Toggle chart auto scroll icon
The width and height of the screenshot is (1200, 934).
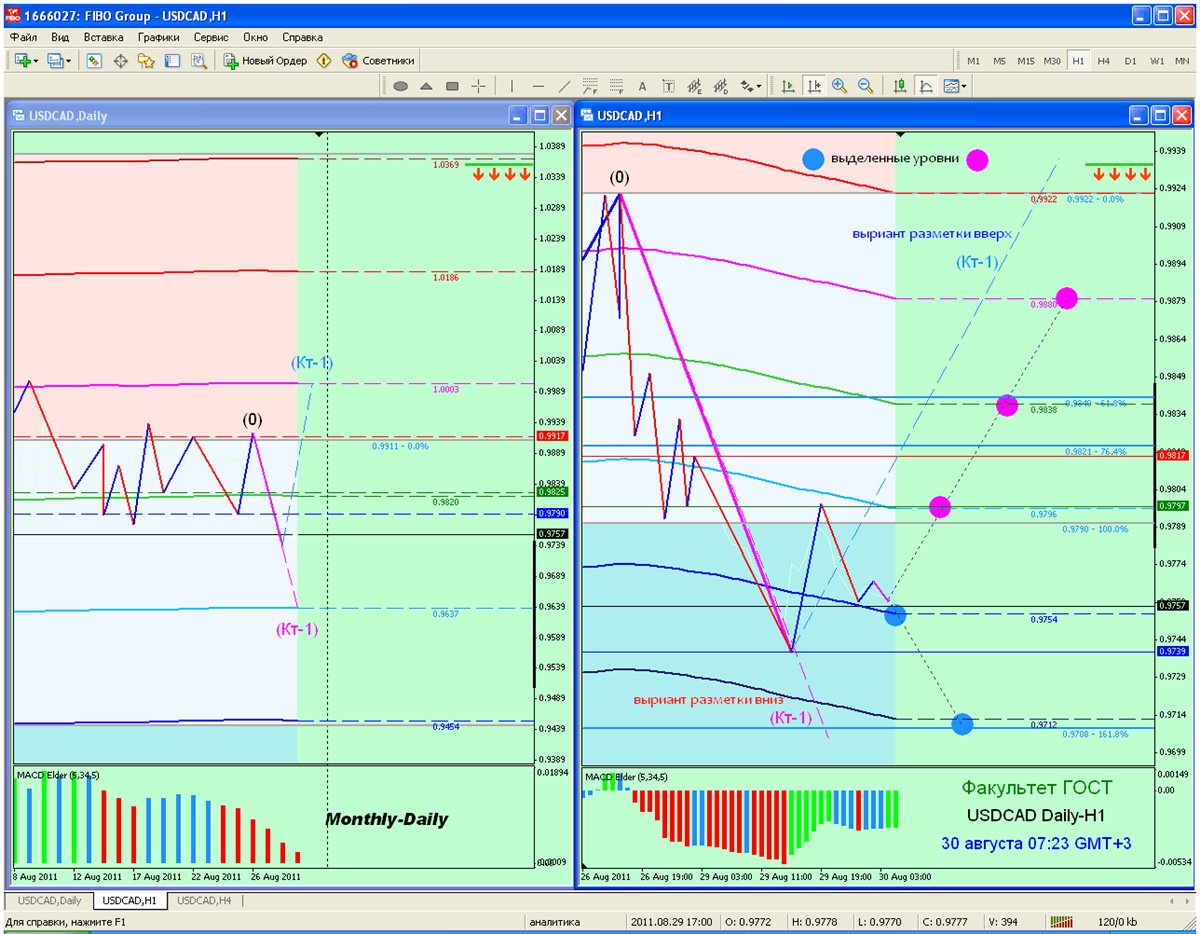(x=788, y=87)
